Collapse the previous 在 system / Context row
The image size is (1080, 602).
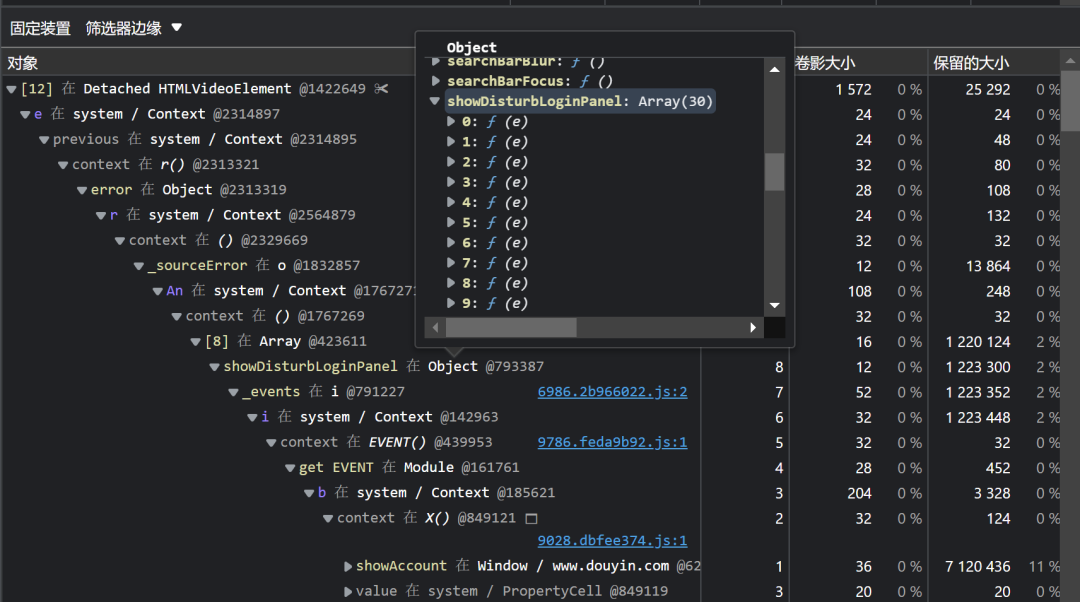[x=44, y=140]
